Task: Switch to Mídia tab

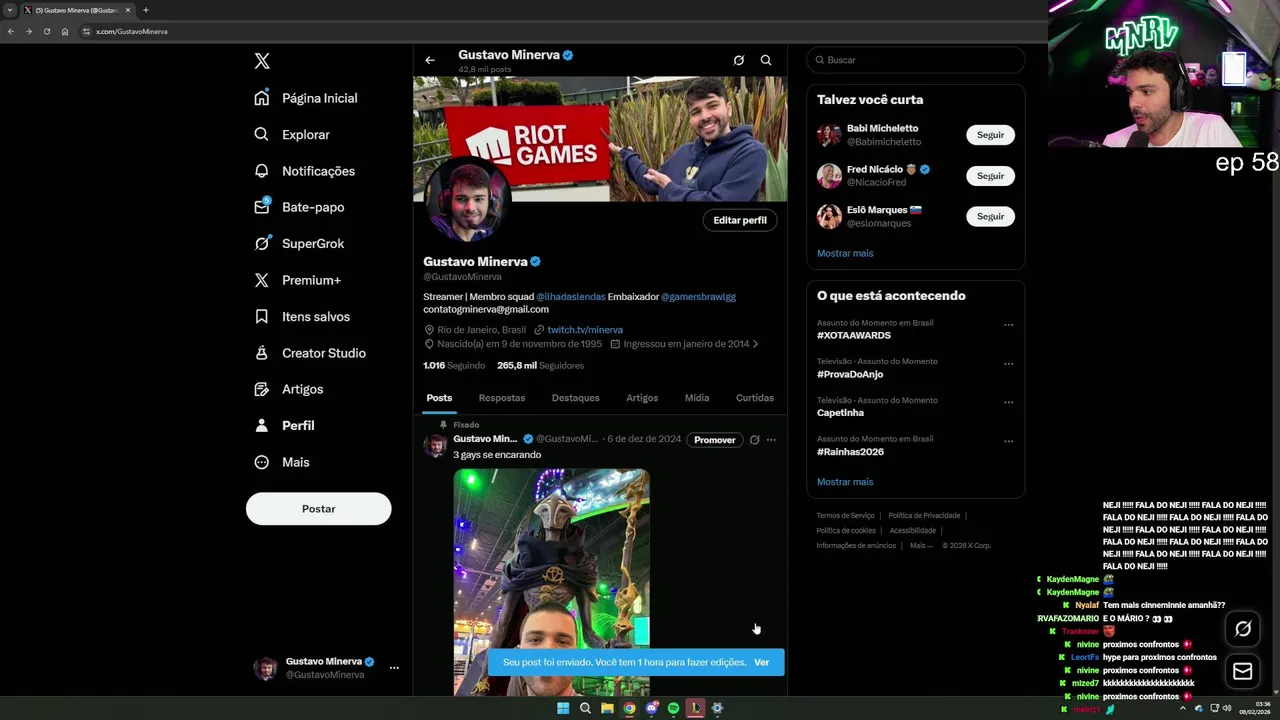Action: click(x=697, y=398)
